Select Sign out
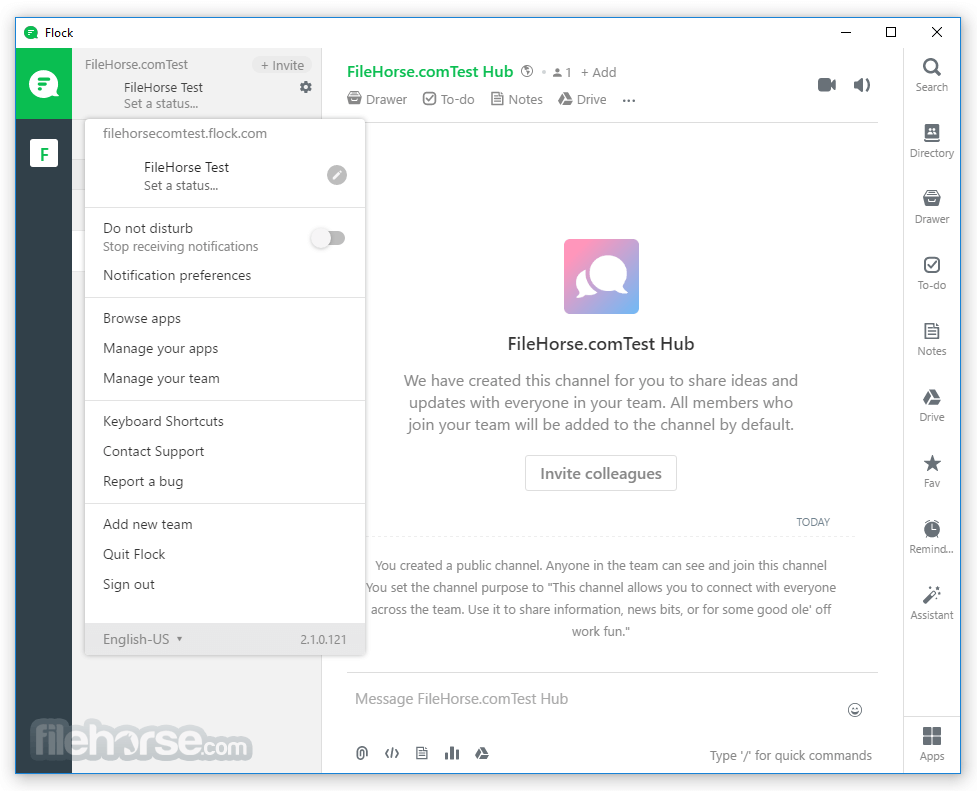 129,584
